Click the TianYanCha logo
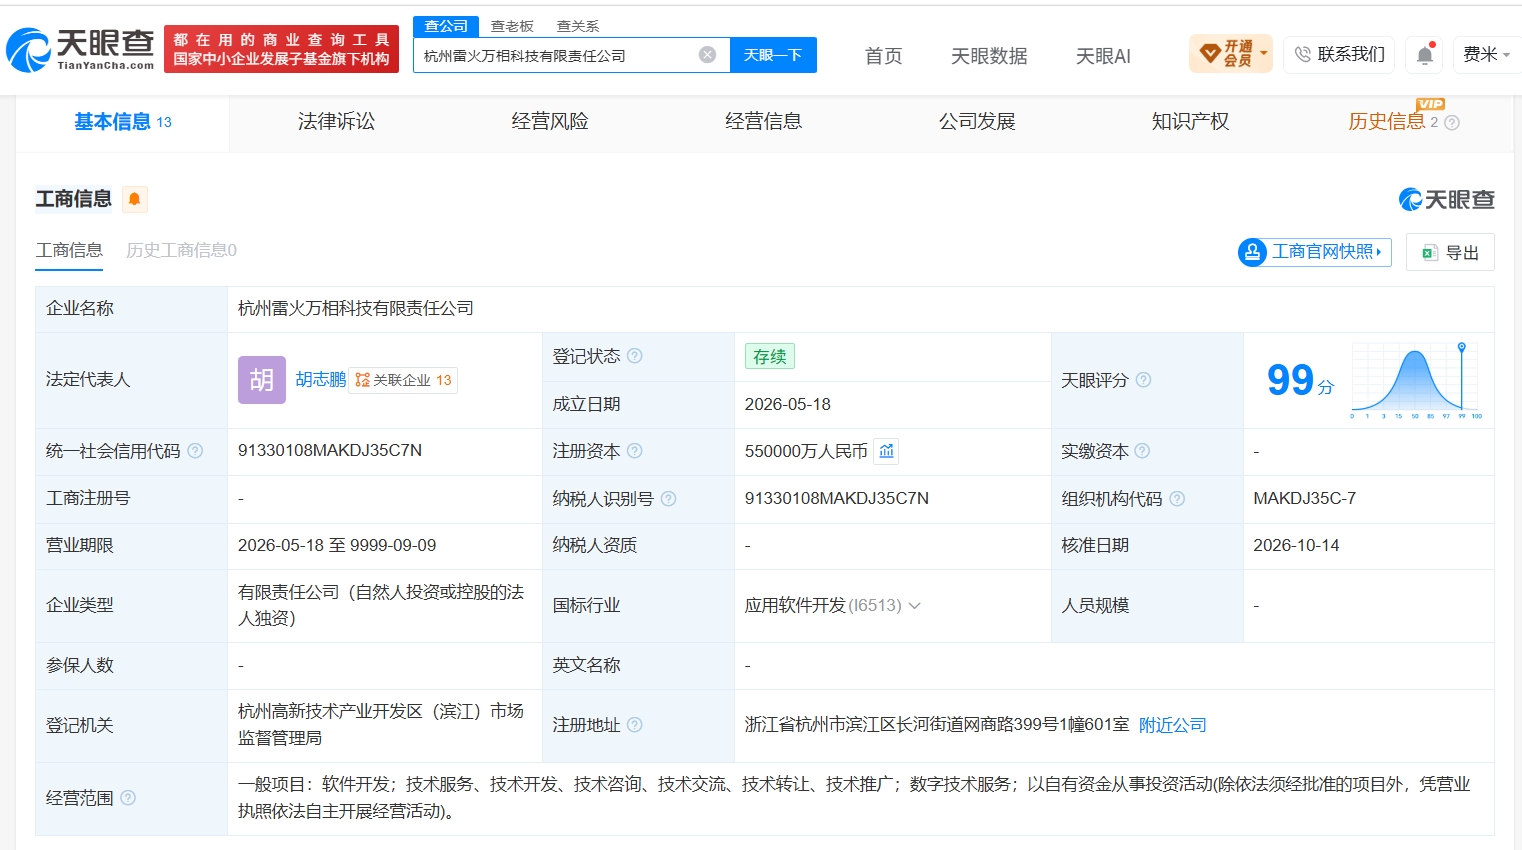This screenshot has width=1522, height=850. click(81, 49)
